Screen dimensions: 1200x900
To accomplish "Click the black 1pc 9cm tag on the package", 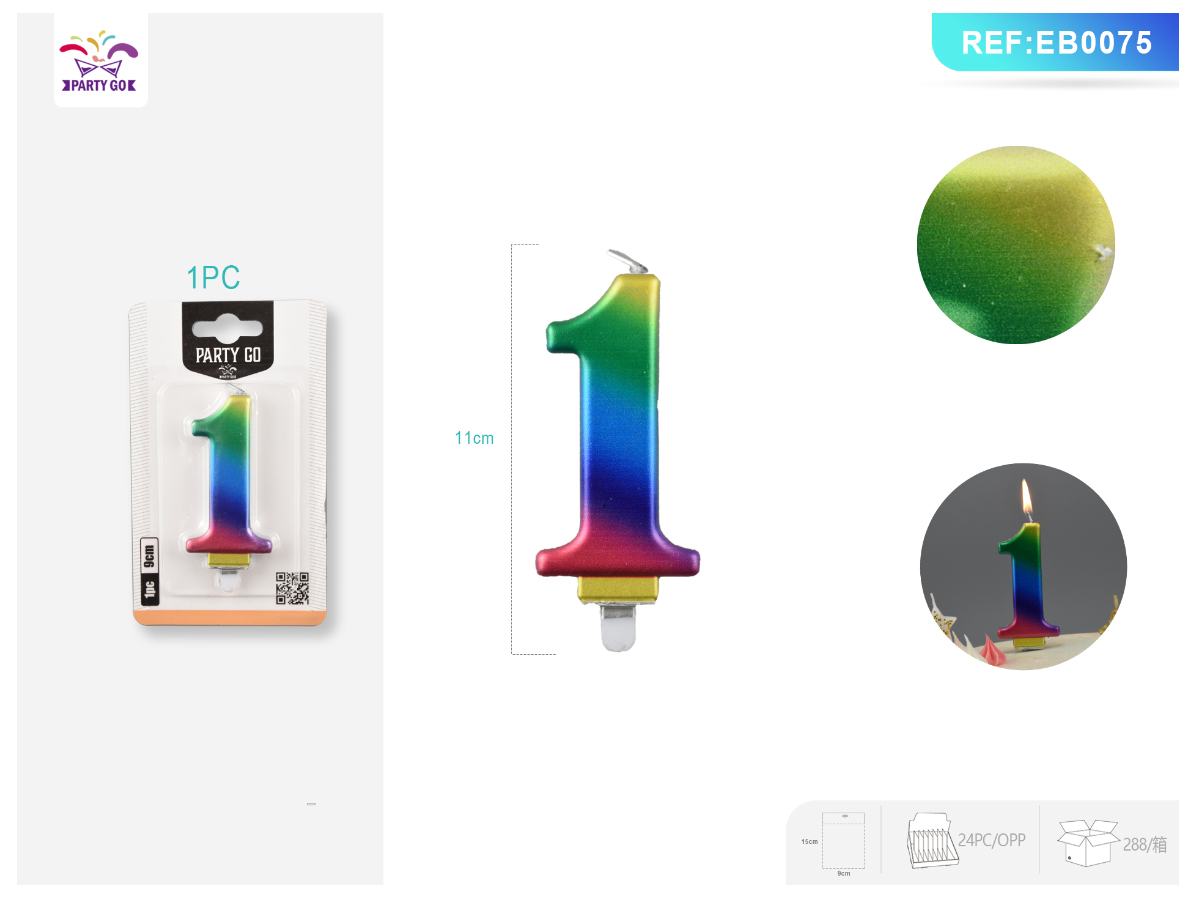I will [148, 569].
